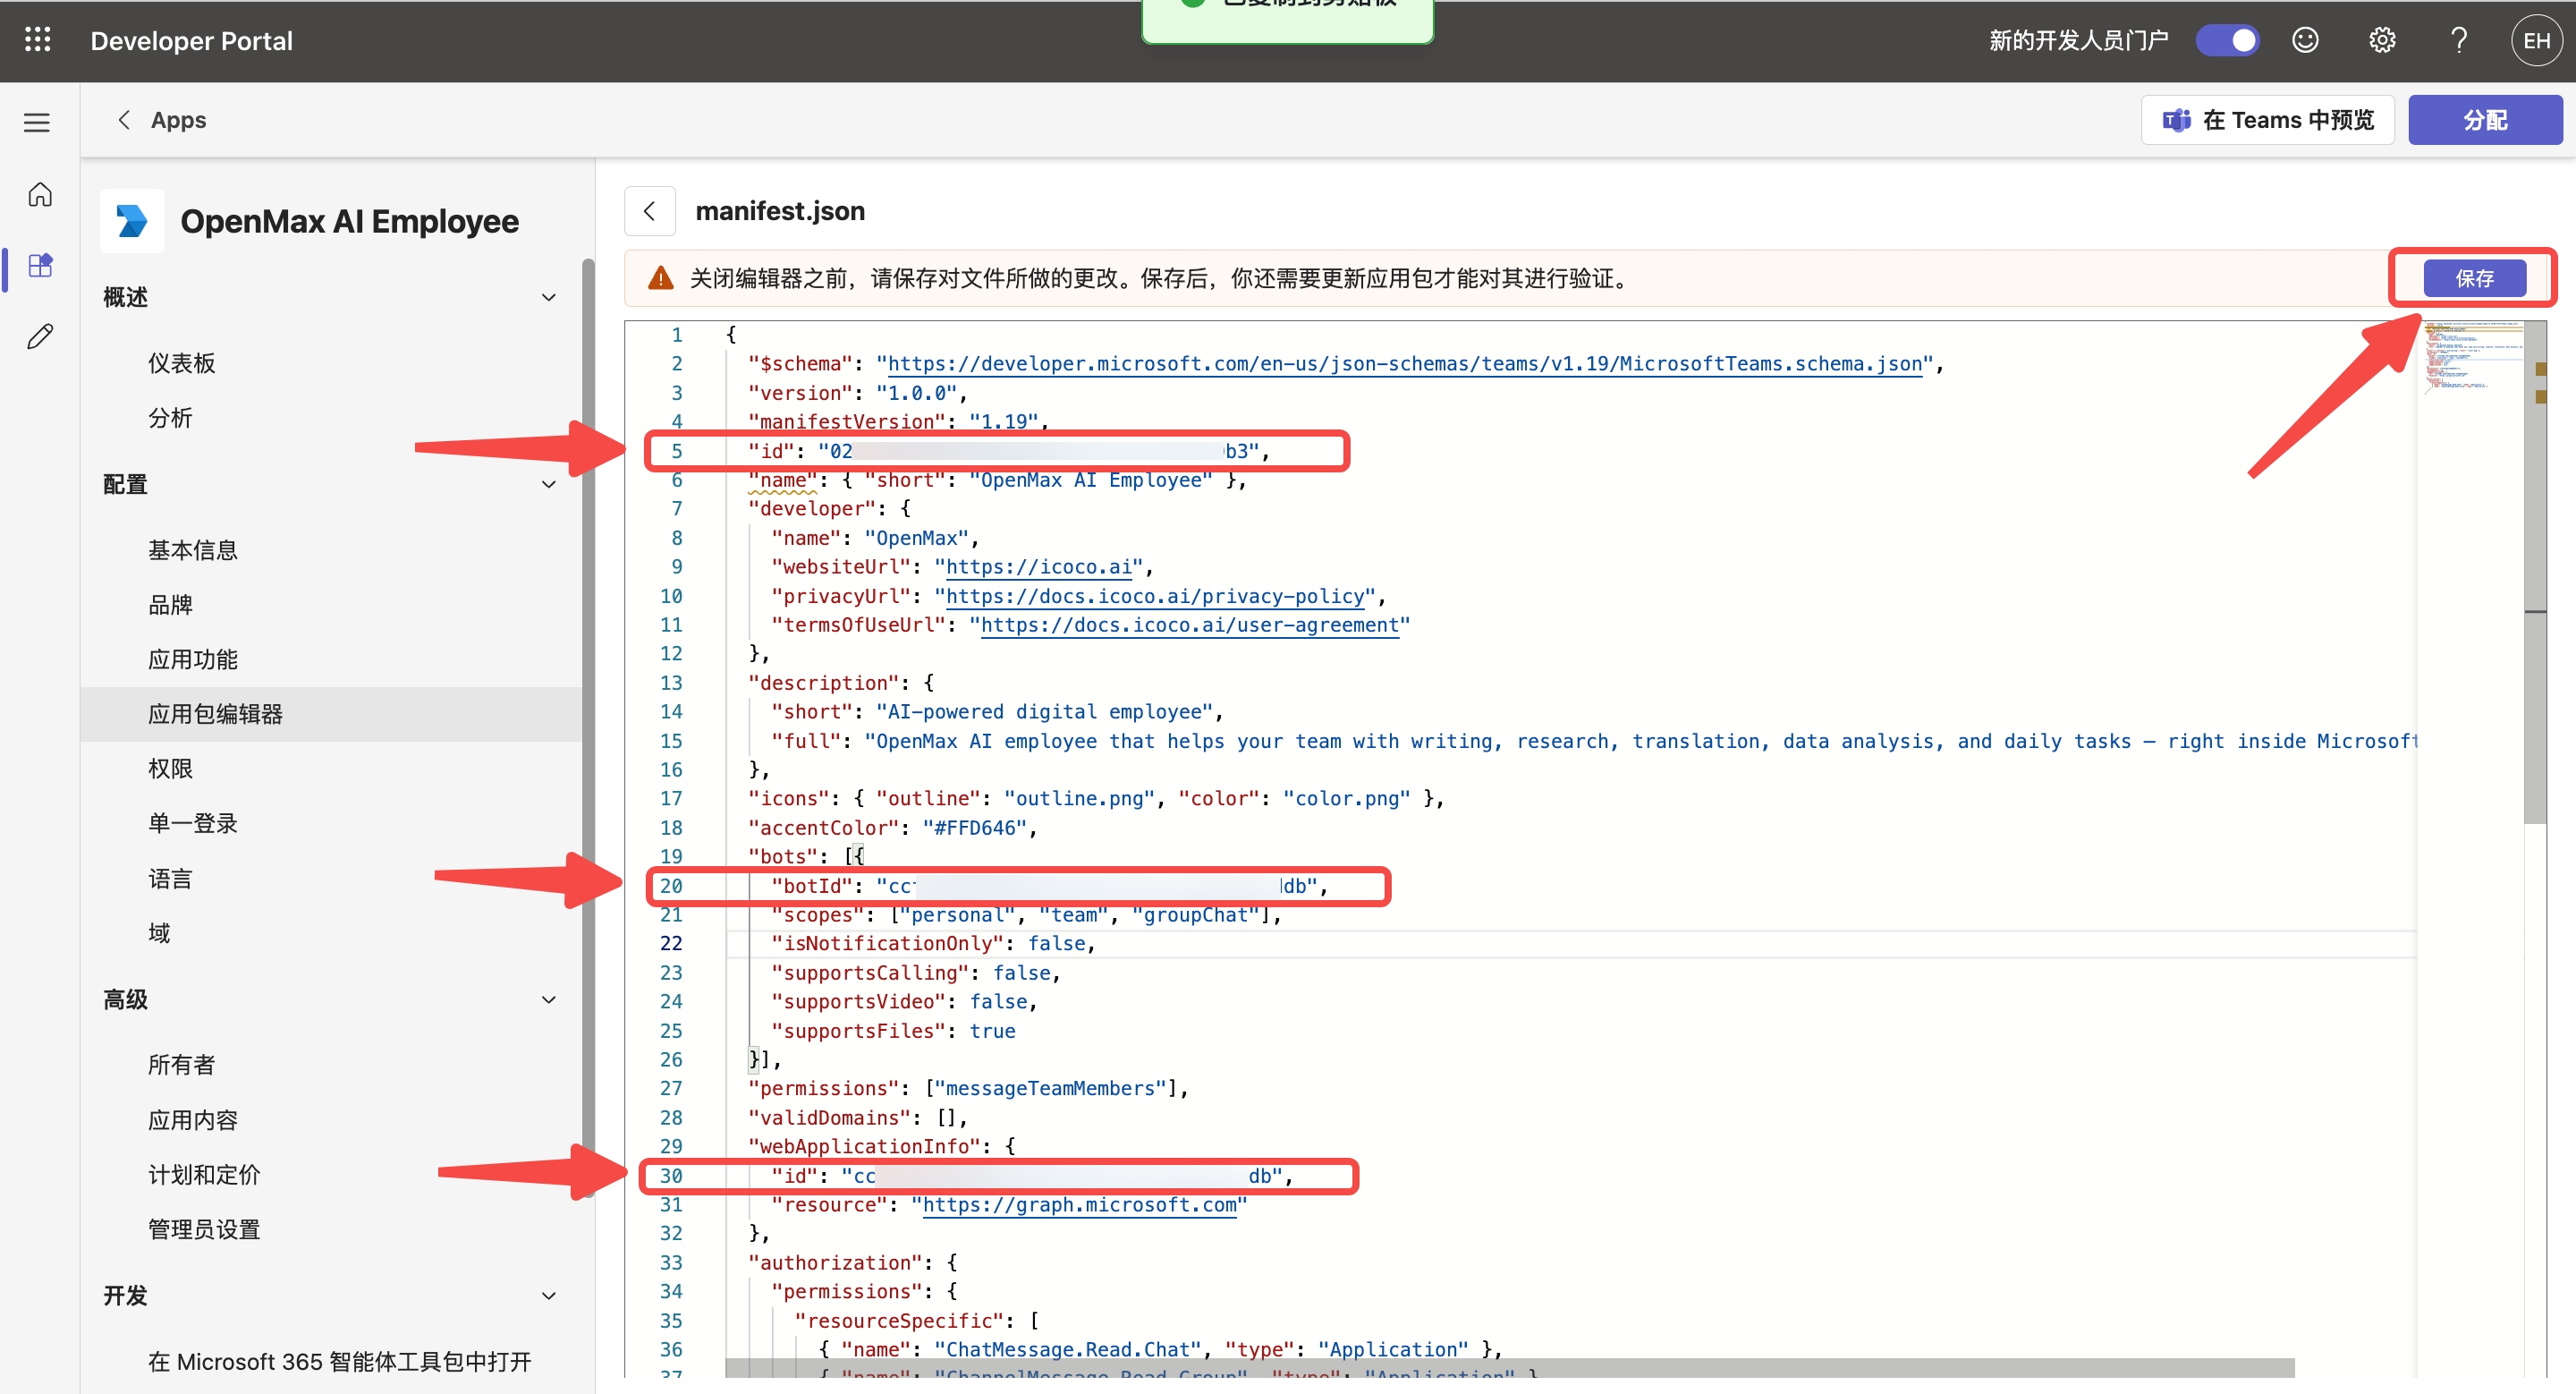Collapse the 高级 section chevron
This screenshot has height=1394, width=2576.
tap(549, 999)
